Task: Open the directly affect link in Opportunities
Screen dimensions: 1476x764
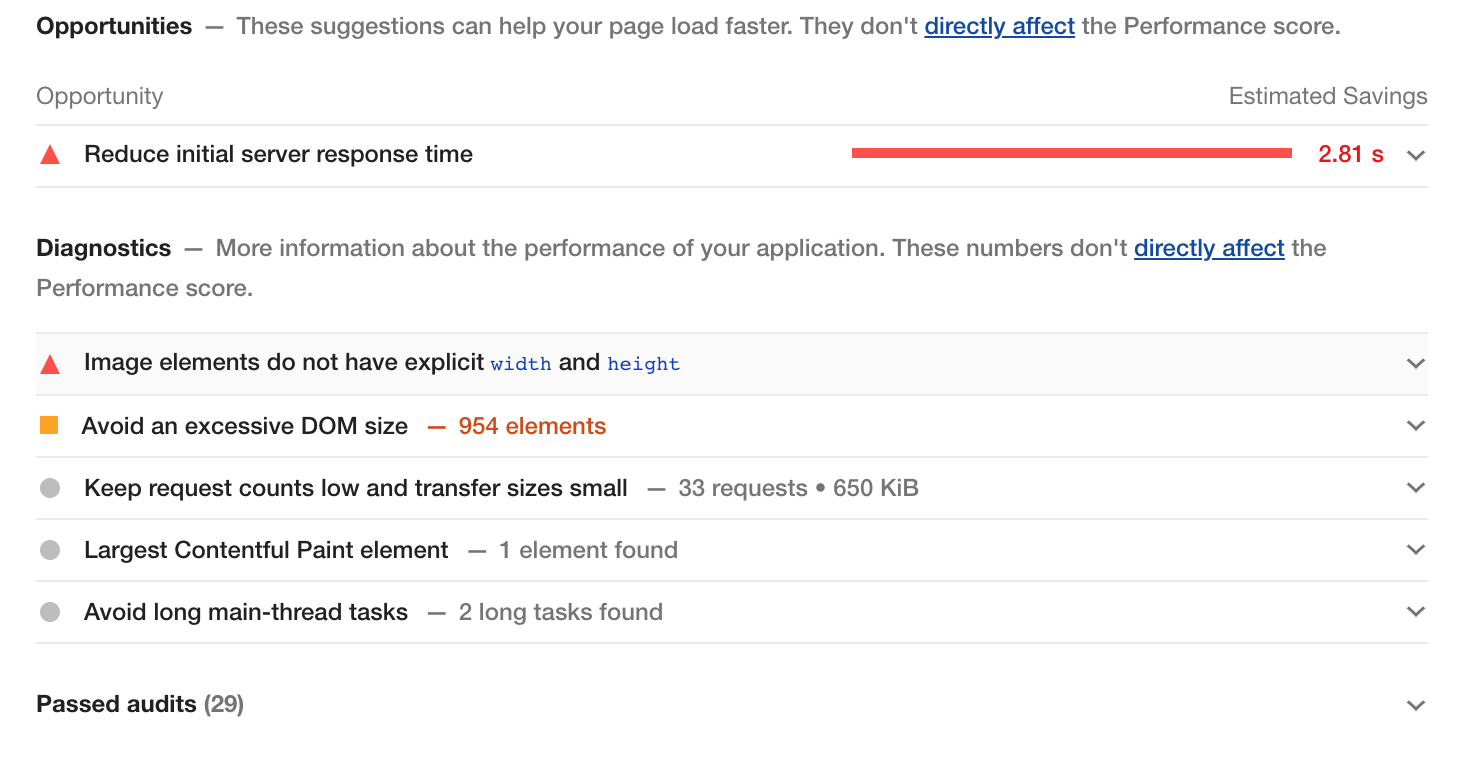Action: [999, 27]
